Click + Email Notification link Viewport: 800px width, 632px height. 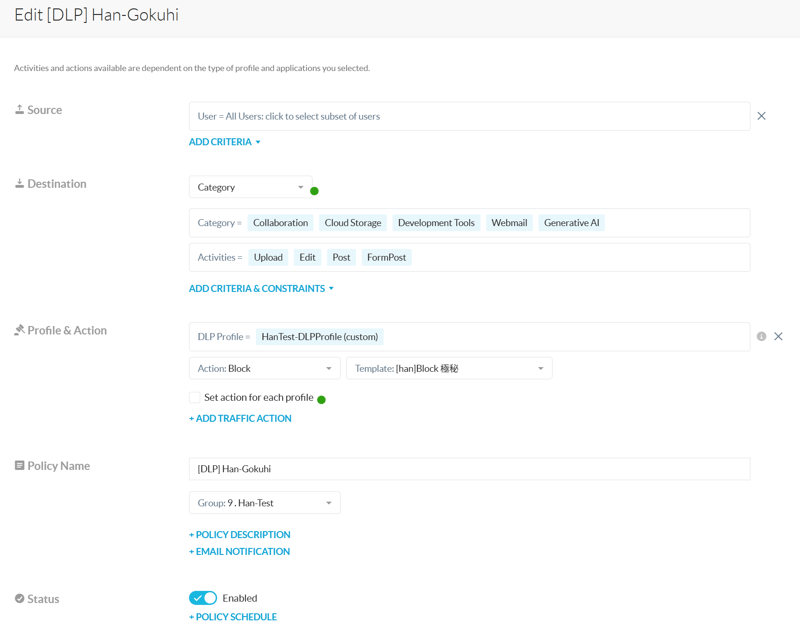[x=239, y=552]
